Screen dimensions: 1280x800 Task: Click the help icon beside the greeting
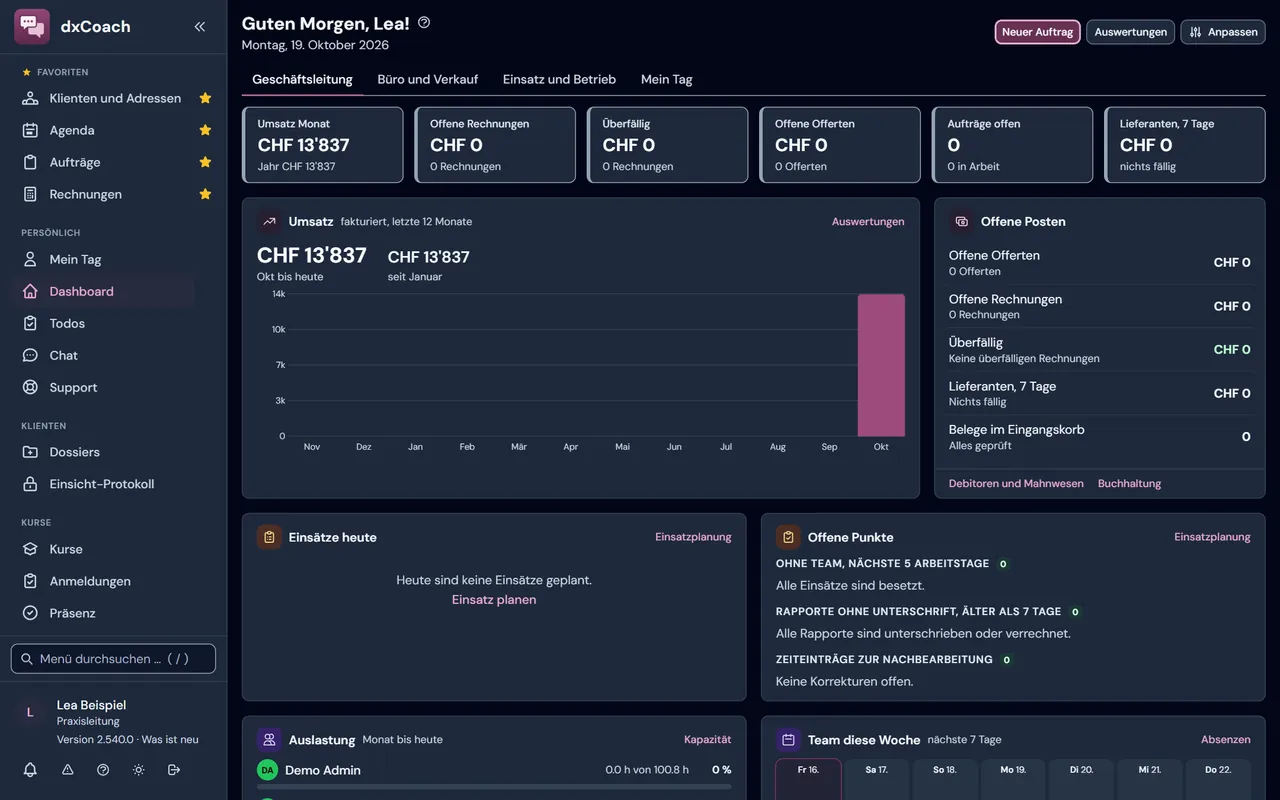424,23
